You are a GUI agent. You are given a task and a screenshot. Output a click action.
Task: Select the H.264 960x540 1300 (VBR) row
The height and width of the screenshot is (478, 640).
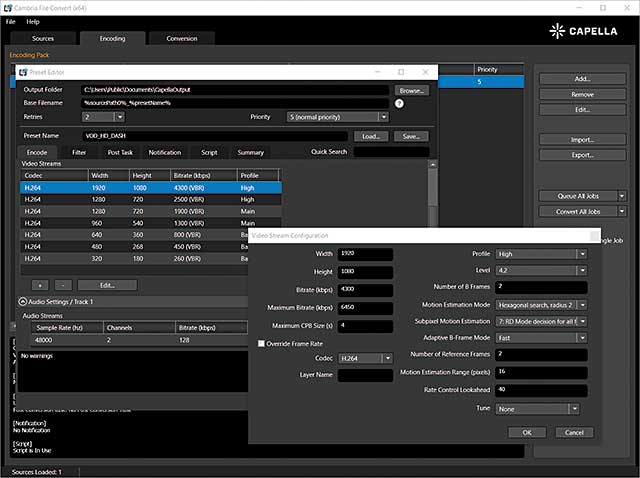(x=151, y=223)
